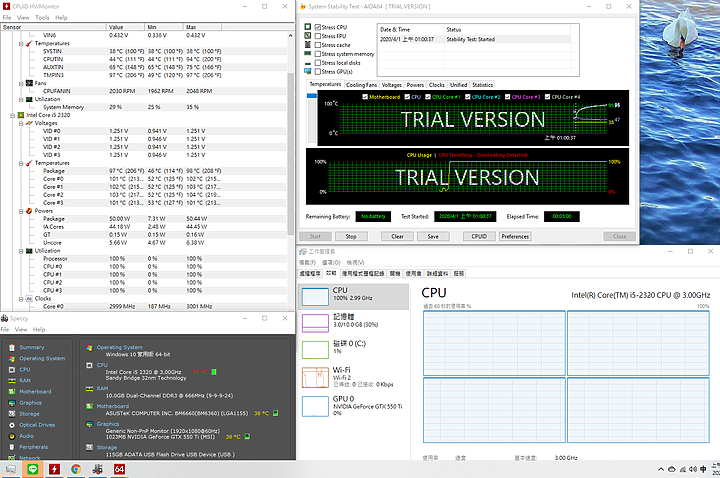Image resolution: width=720 pixels, height=478 pixels.
Task: Enable Stress cache checkbox
Action: tap(318, 45)
